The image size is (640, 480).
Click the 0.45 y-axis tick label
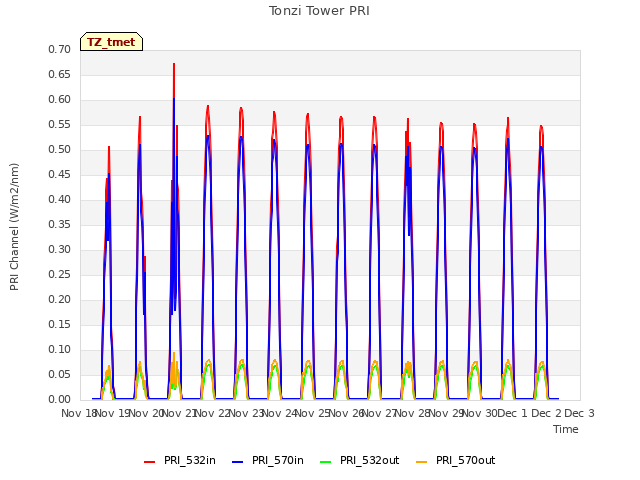click(x=60, y=174)
